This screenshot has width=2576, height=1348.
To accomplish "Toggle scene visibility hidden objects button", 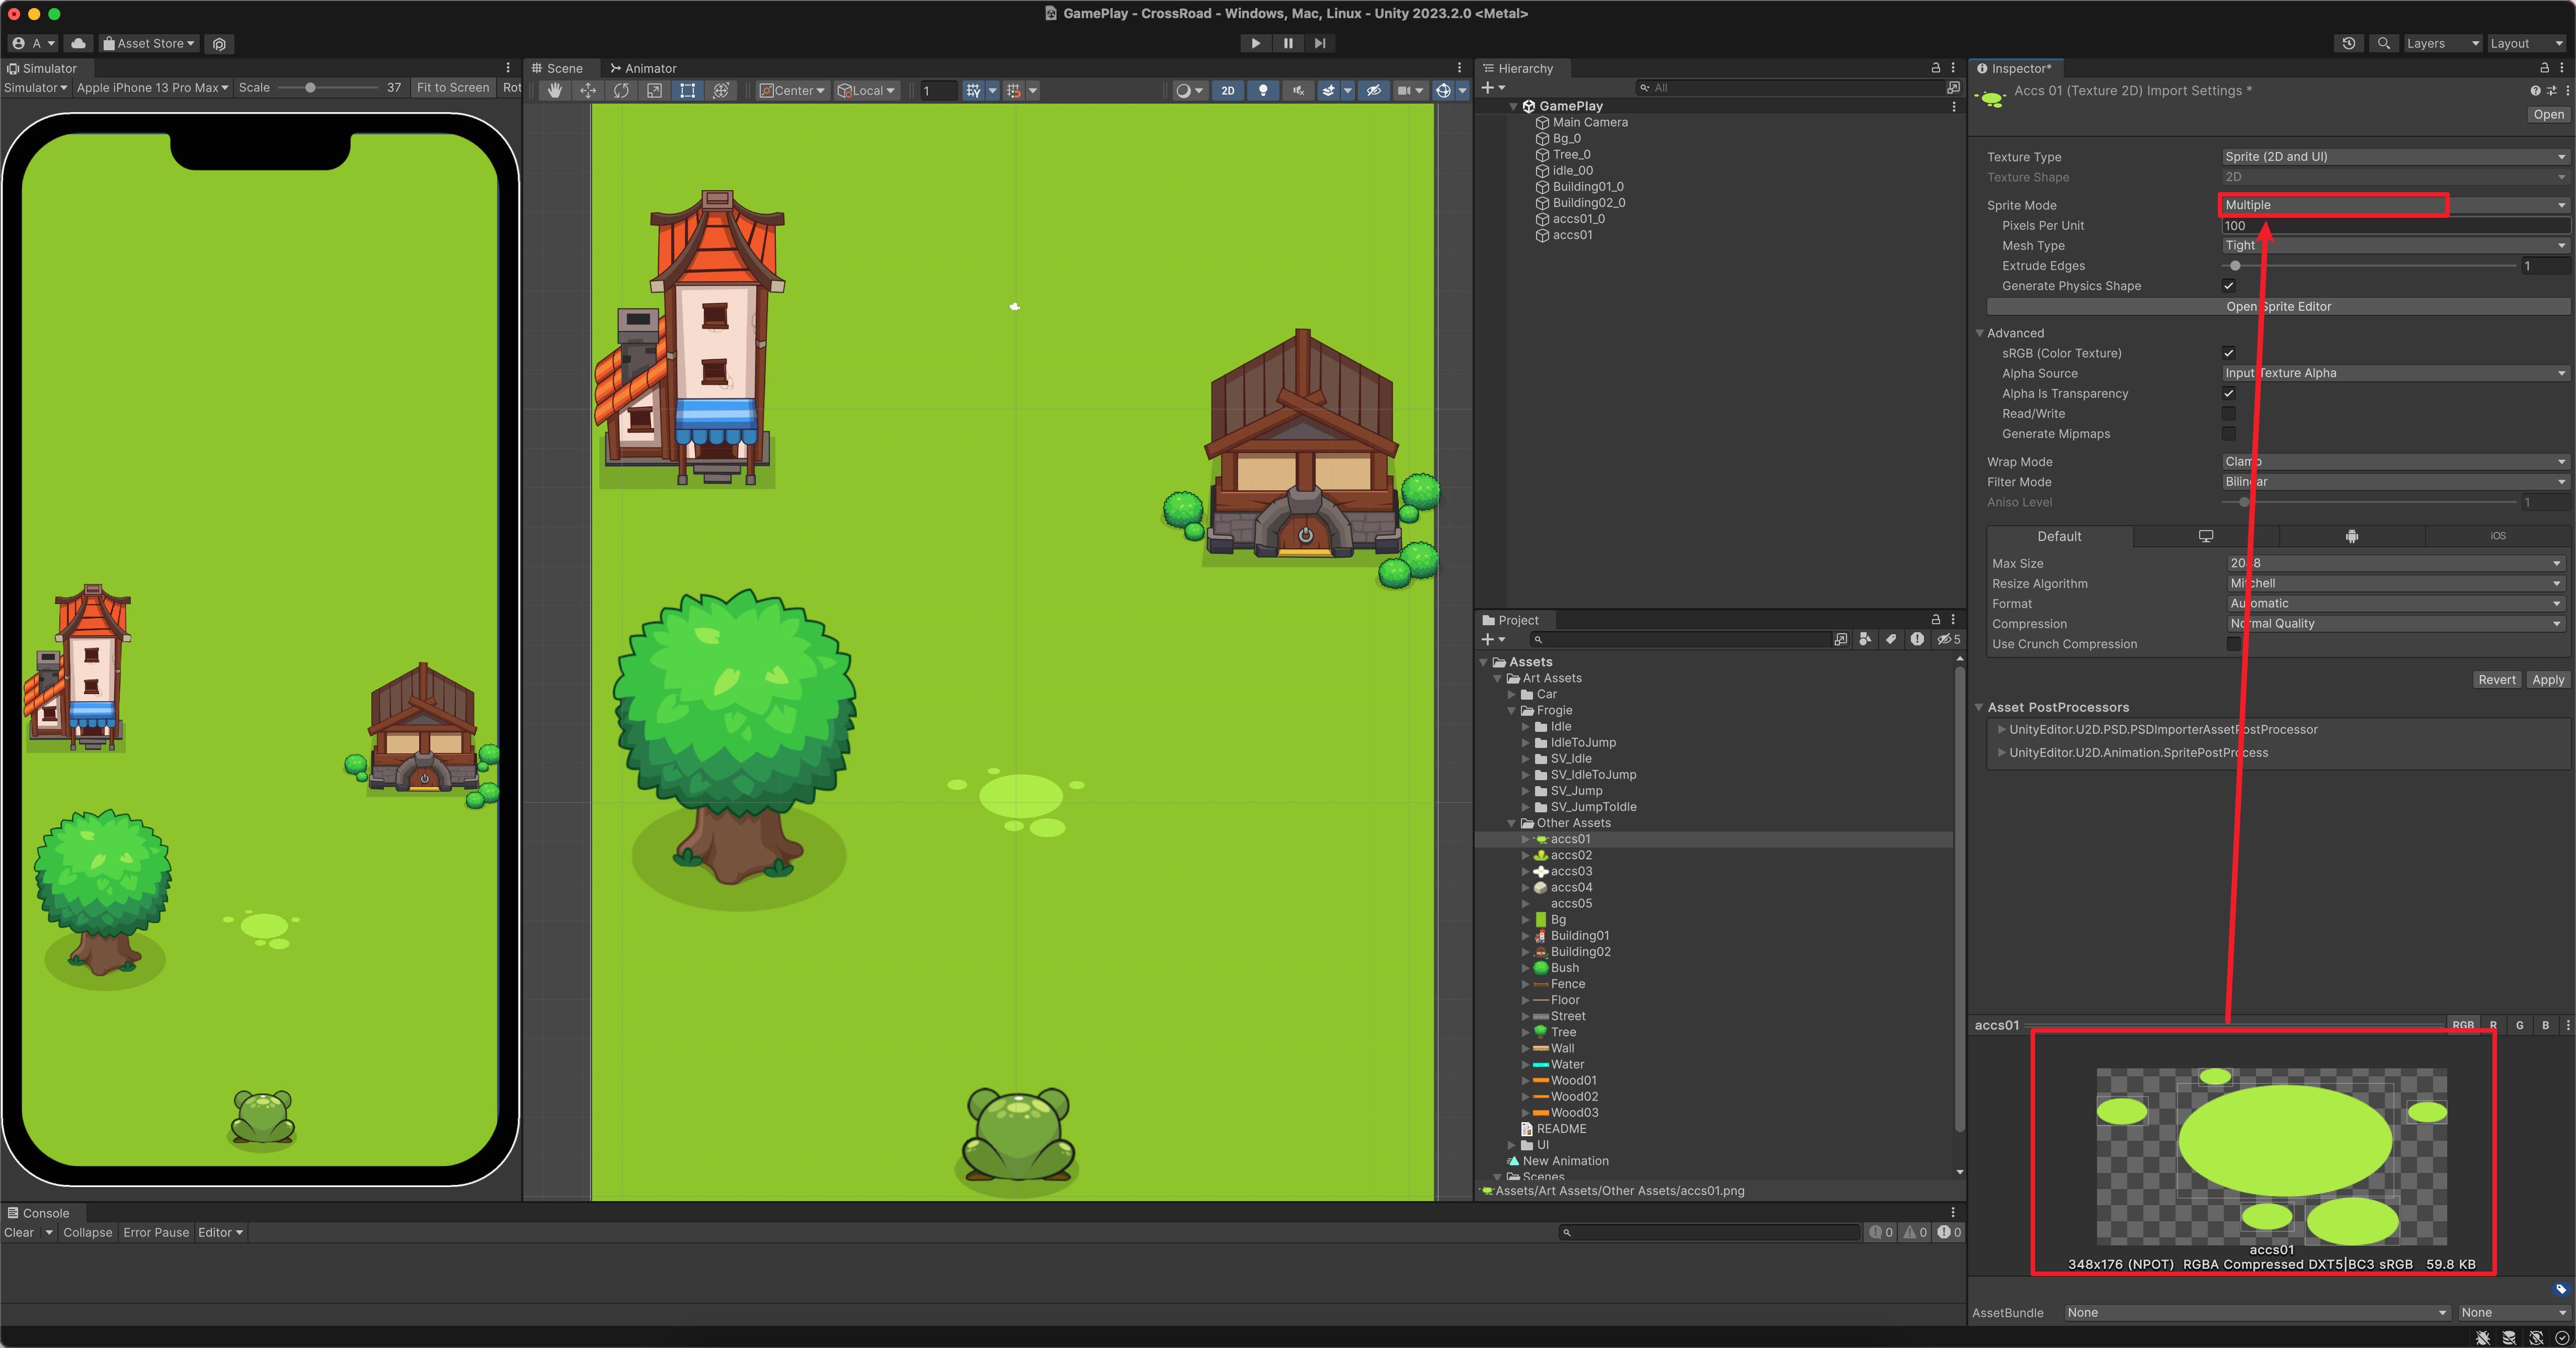I will point(1374,90).
